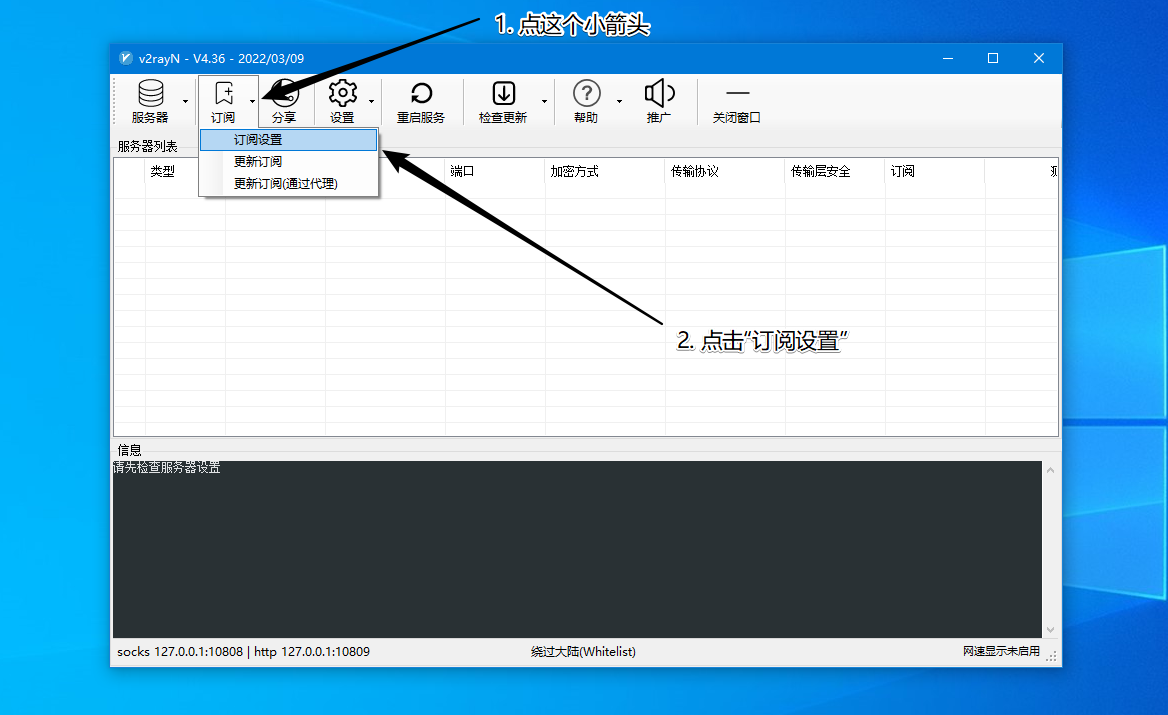Expand the Servers dropdown arrow
This screenshot has width=1168, height=715.
point(185,101)
